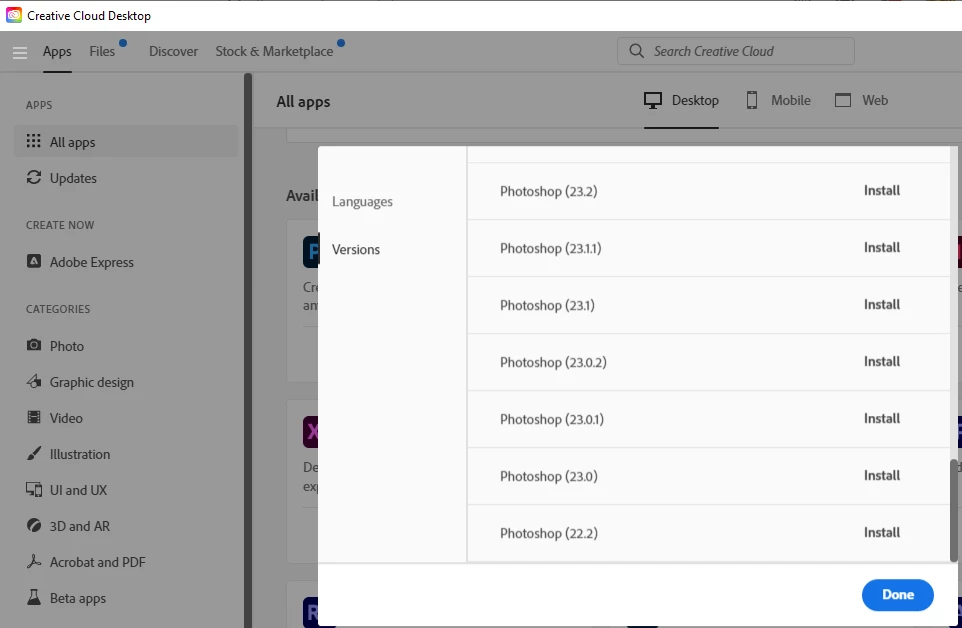Viewport: 962px width, 628px height.
Task: Switch to the Apps tab
Action: point(57,52)
